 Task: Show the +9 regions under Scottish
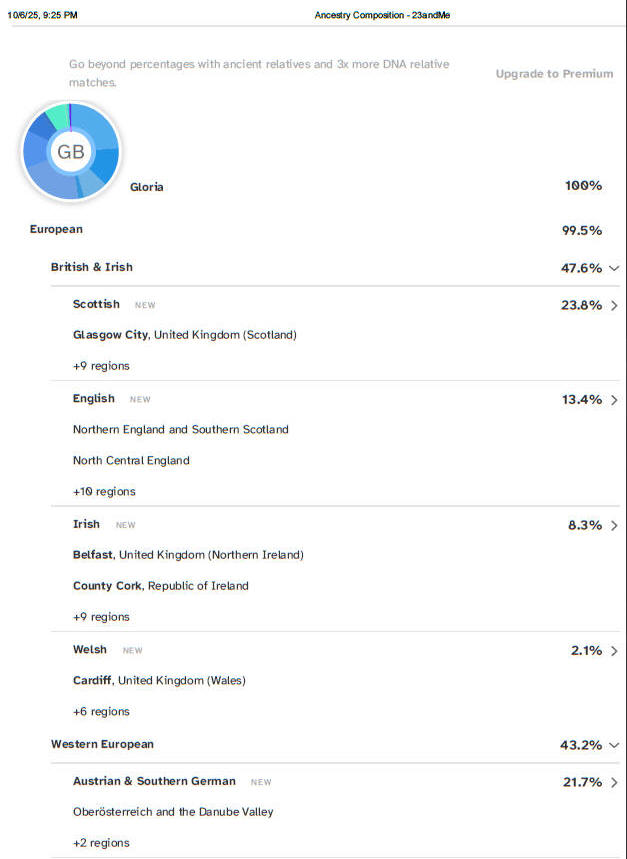101,366
